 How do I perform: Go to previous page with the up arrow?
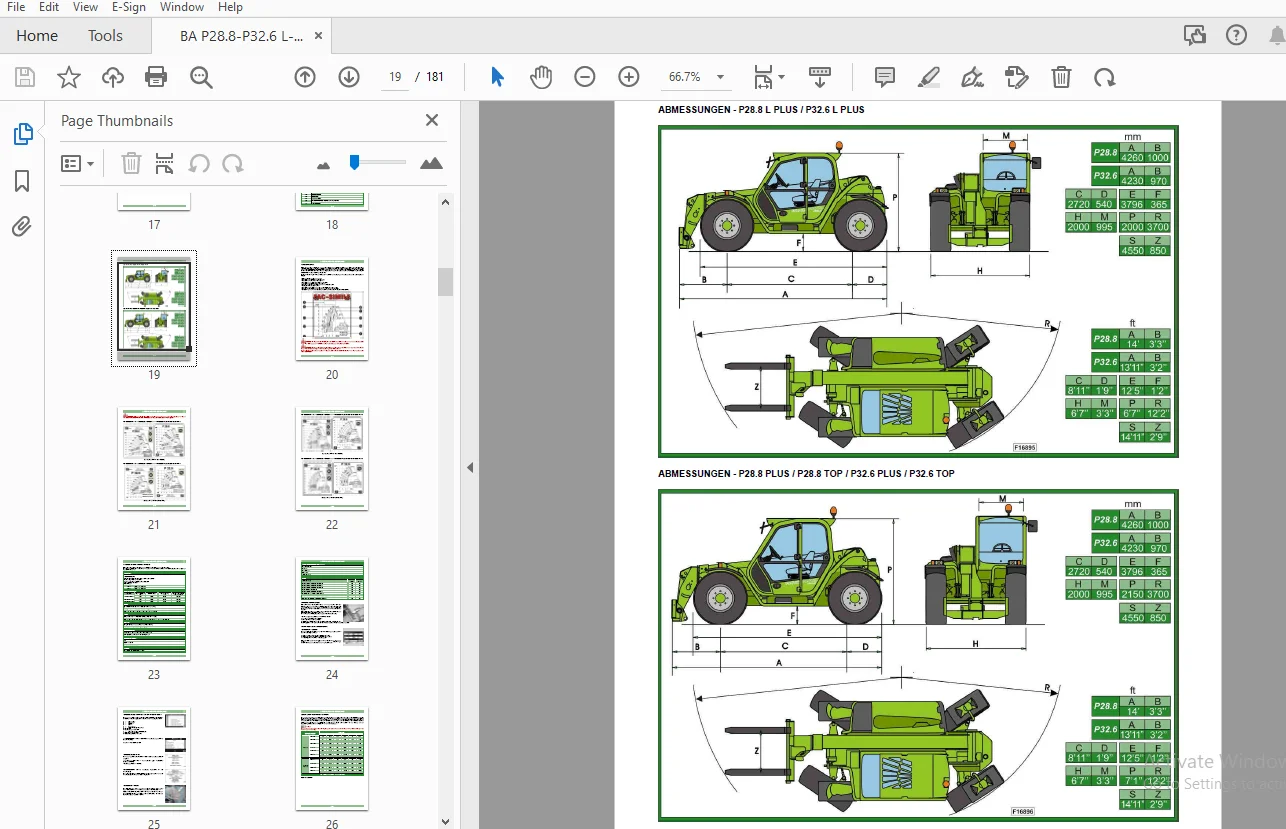305,77
